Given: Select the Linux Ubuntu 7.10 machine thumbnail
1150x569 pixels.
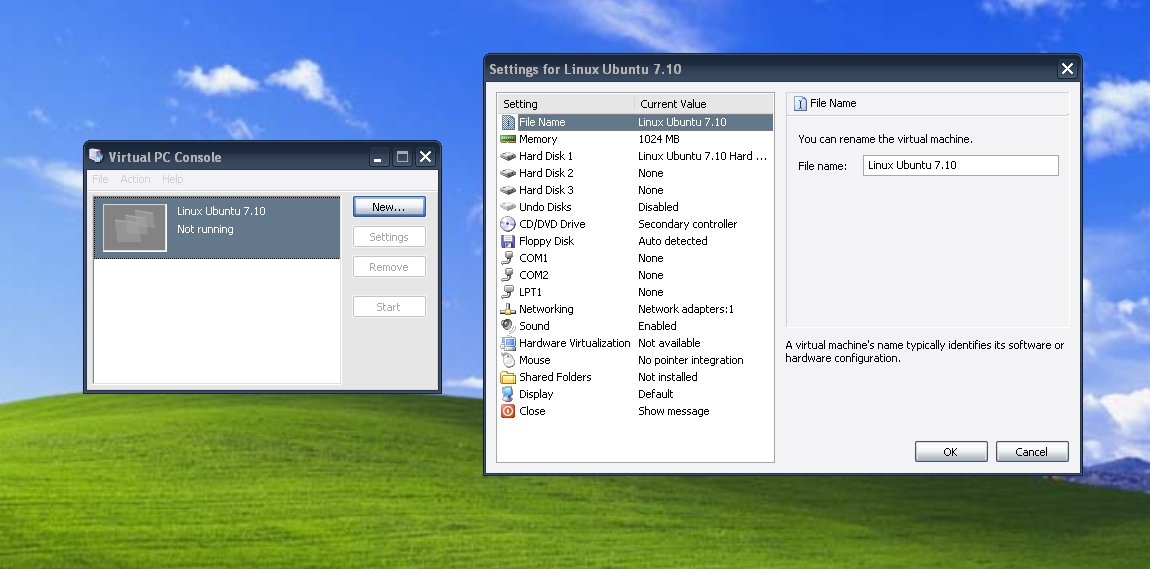Looking at the screenshot, I should click(x=135, y=227).
